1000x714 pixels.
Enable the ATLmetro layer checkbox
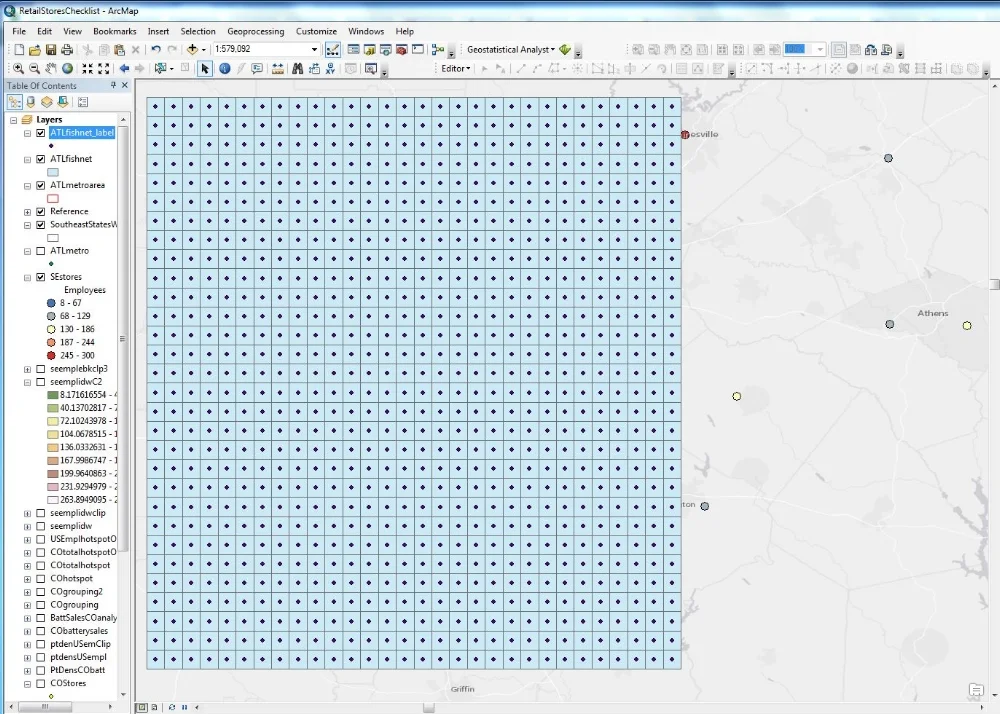click(41, 251)
